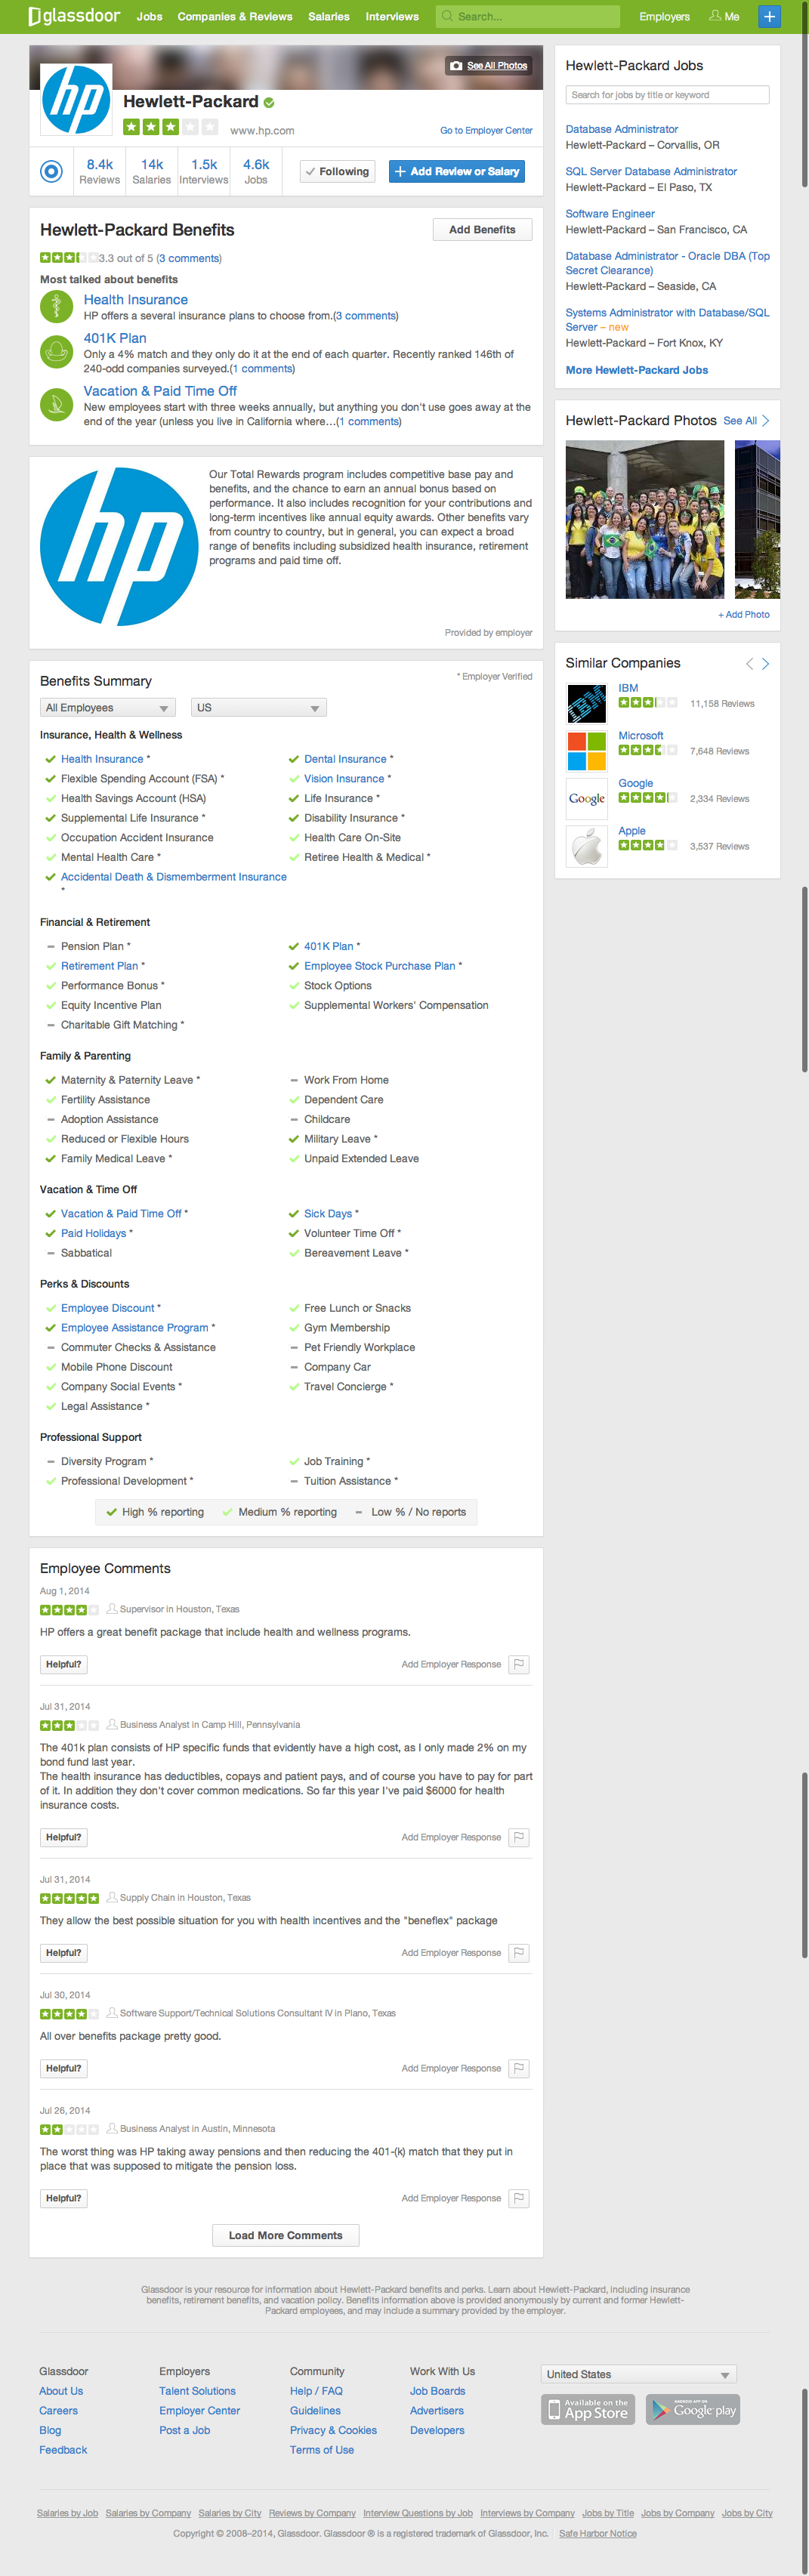Click Load More Comments
Image resolution: width=809 pixels, height=2576 pixels.
coord(285,2235)
